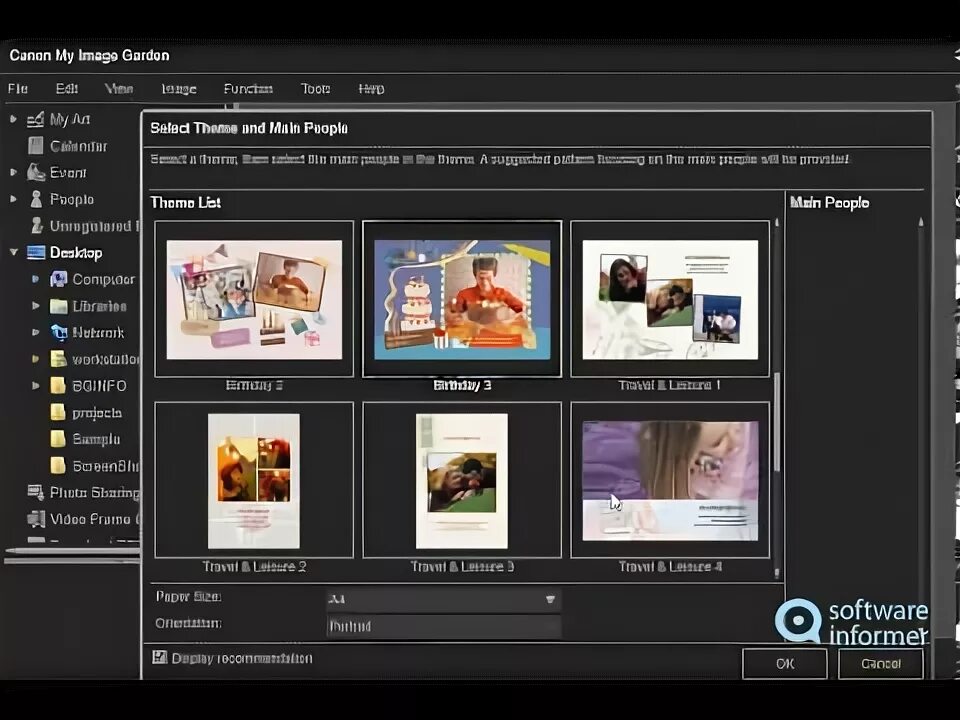This screenshot has height=720, width=960.
Task: Open the Edit menu
Action: [67, 89]
